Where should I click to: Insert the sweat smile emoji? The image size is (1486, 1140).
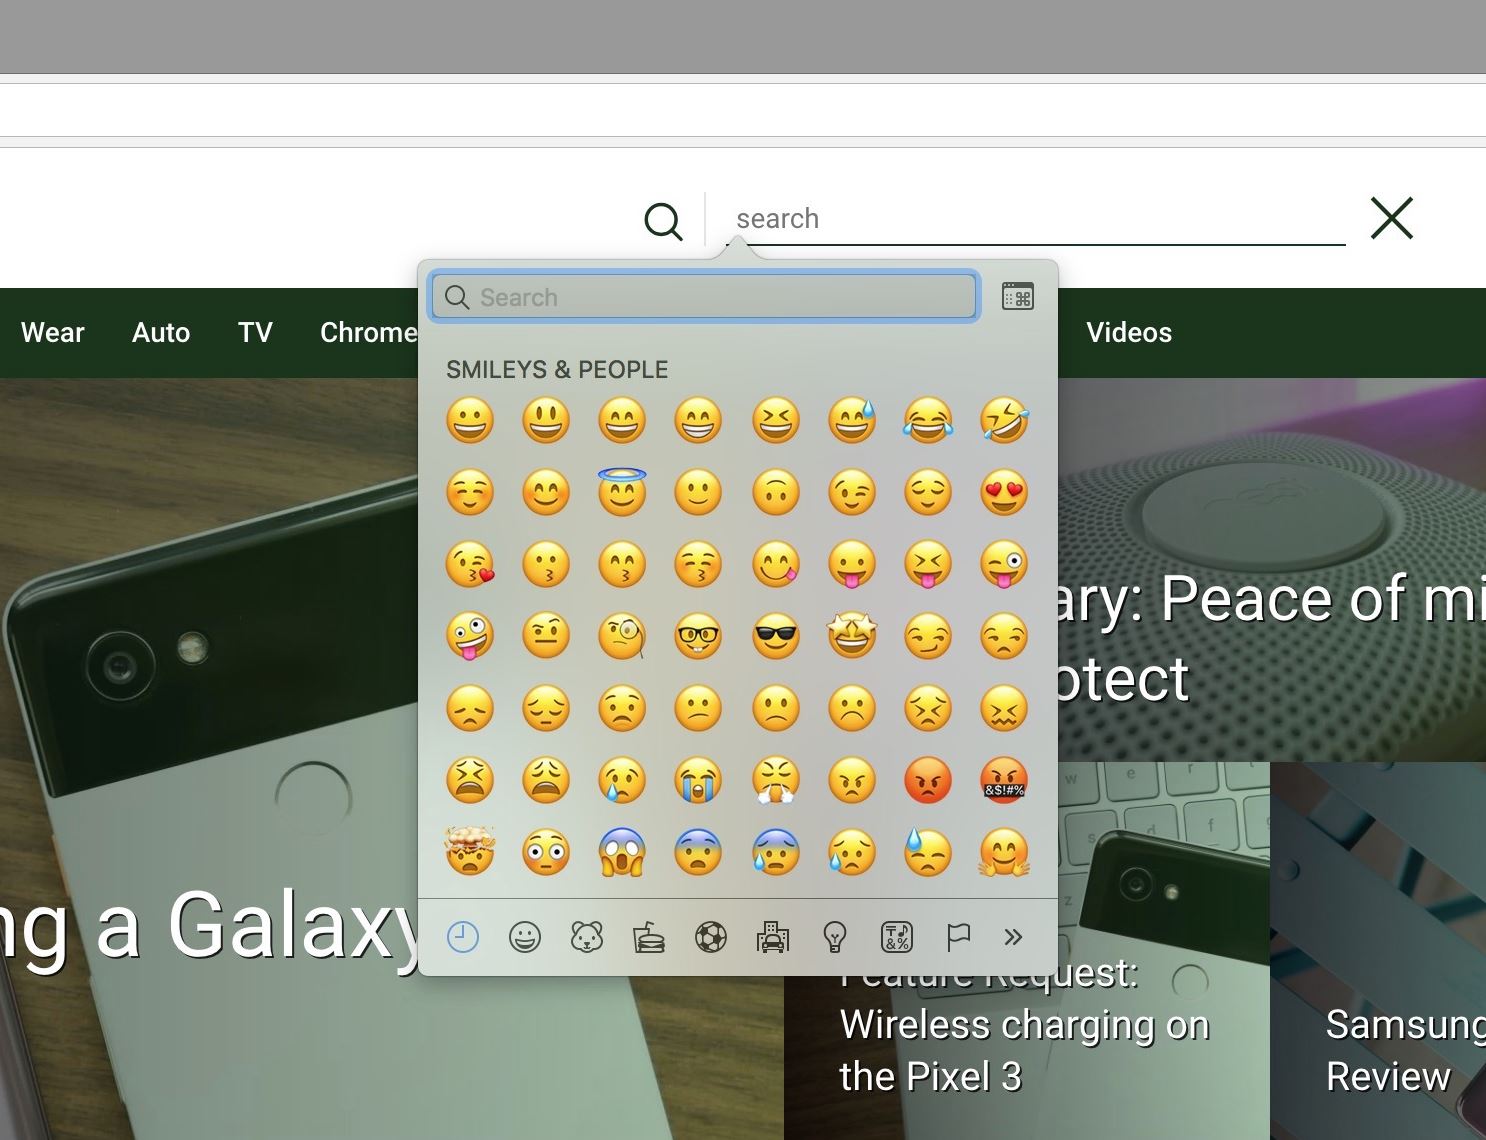(852, 420)
